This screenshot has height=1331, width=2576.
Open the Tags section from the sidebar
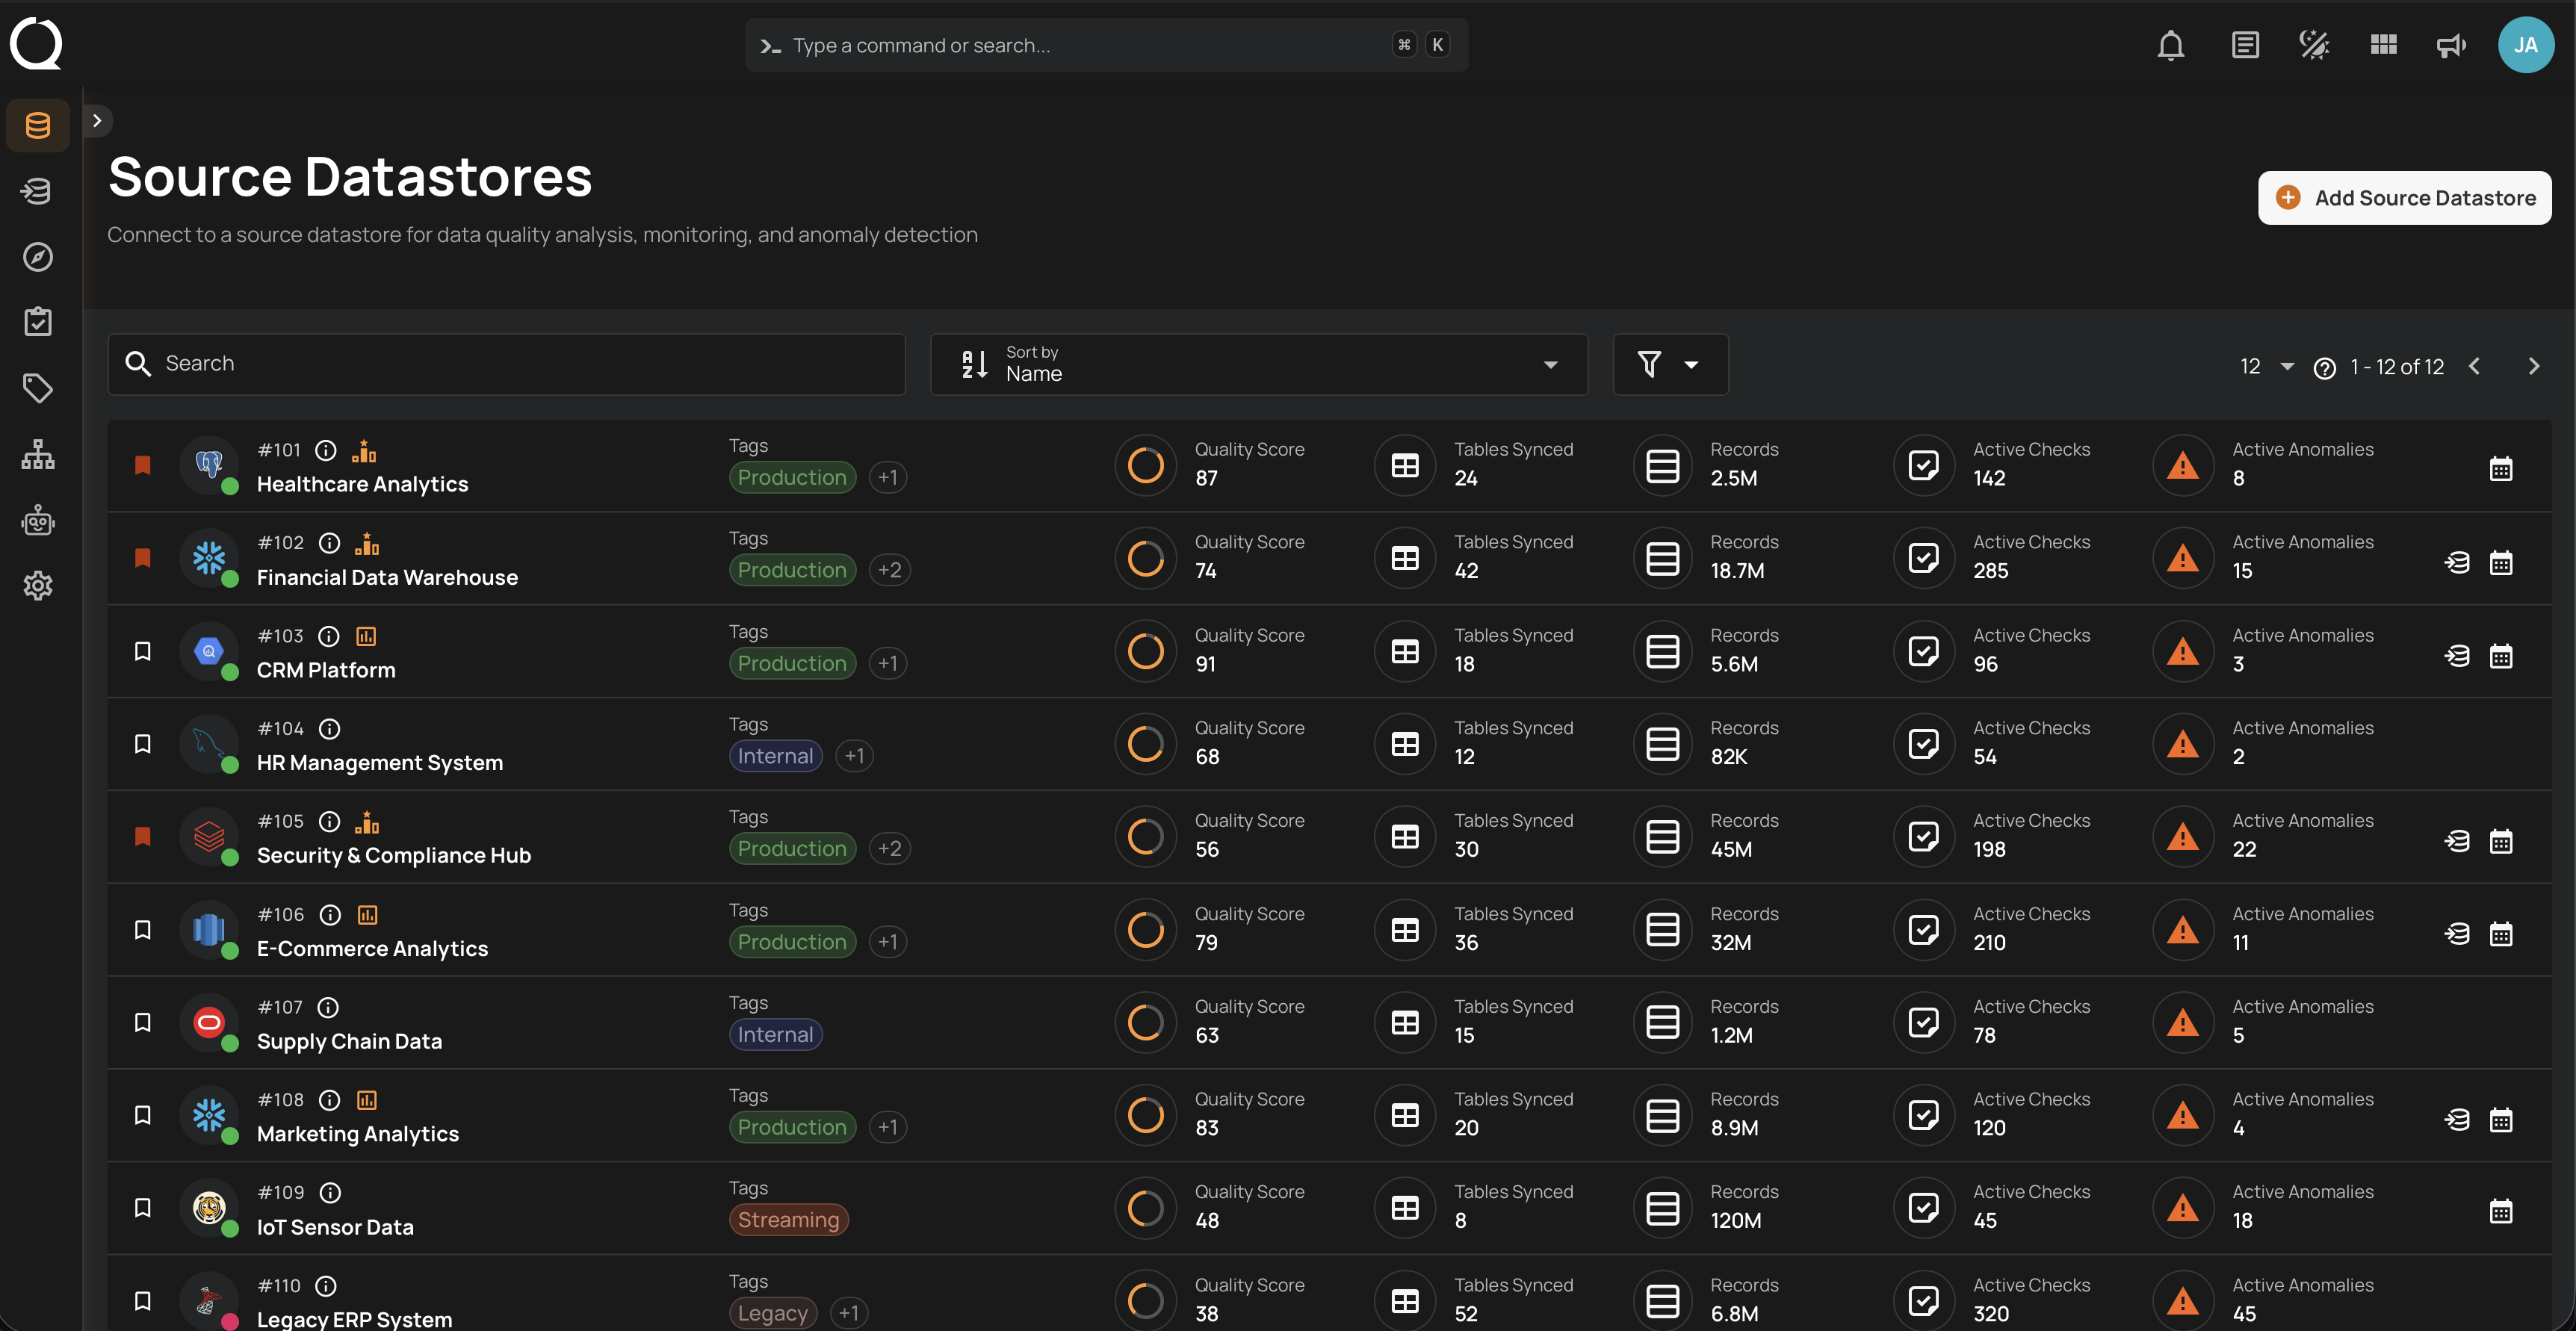coord(37,388)
